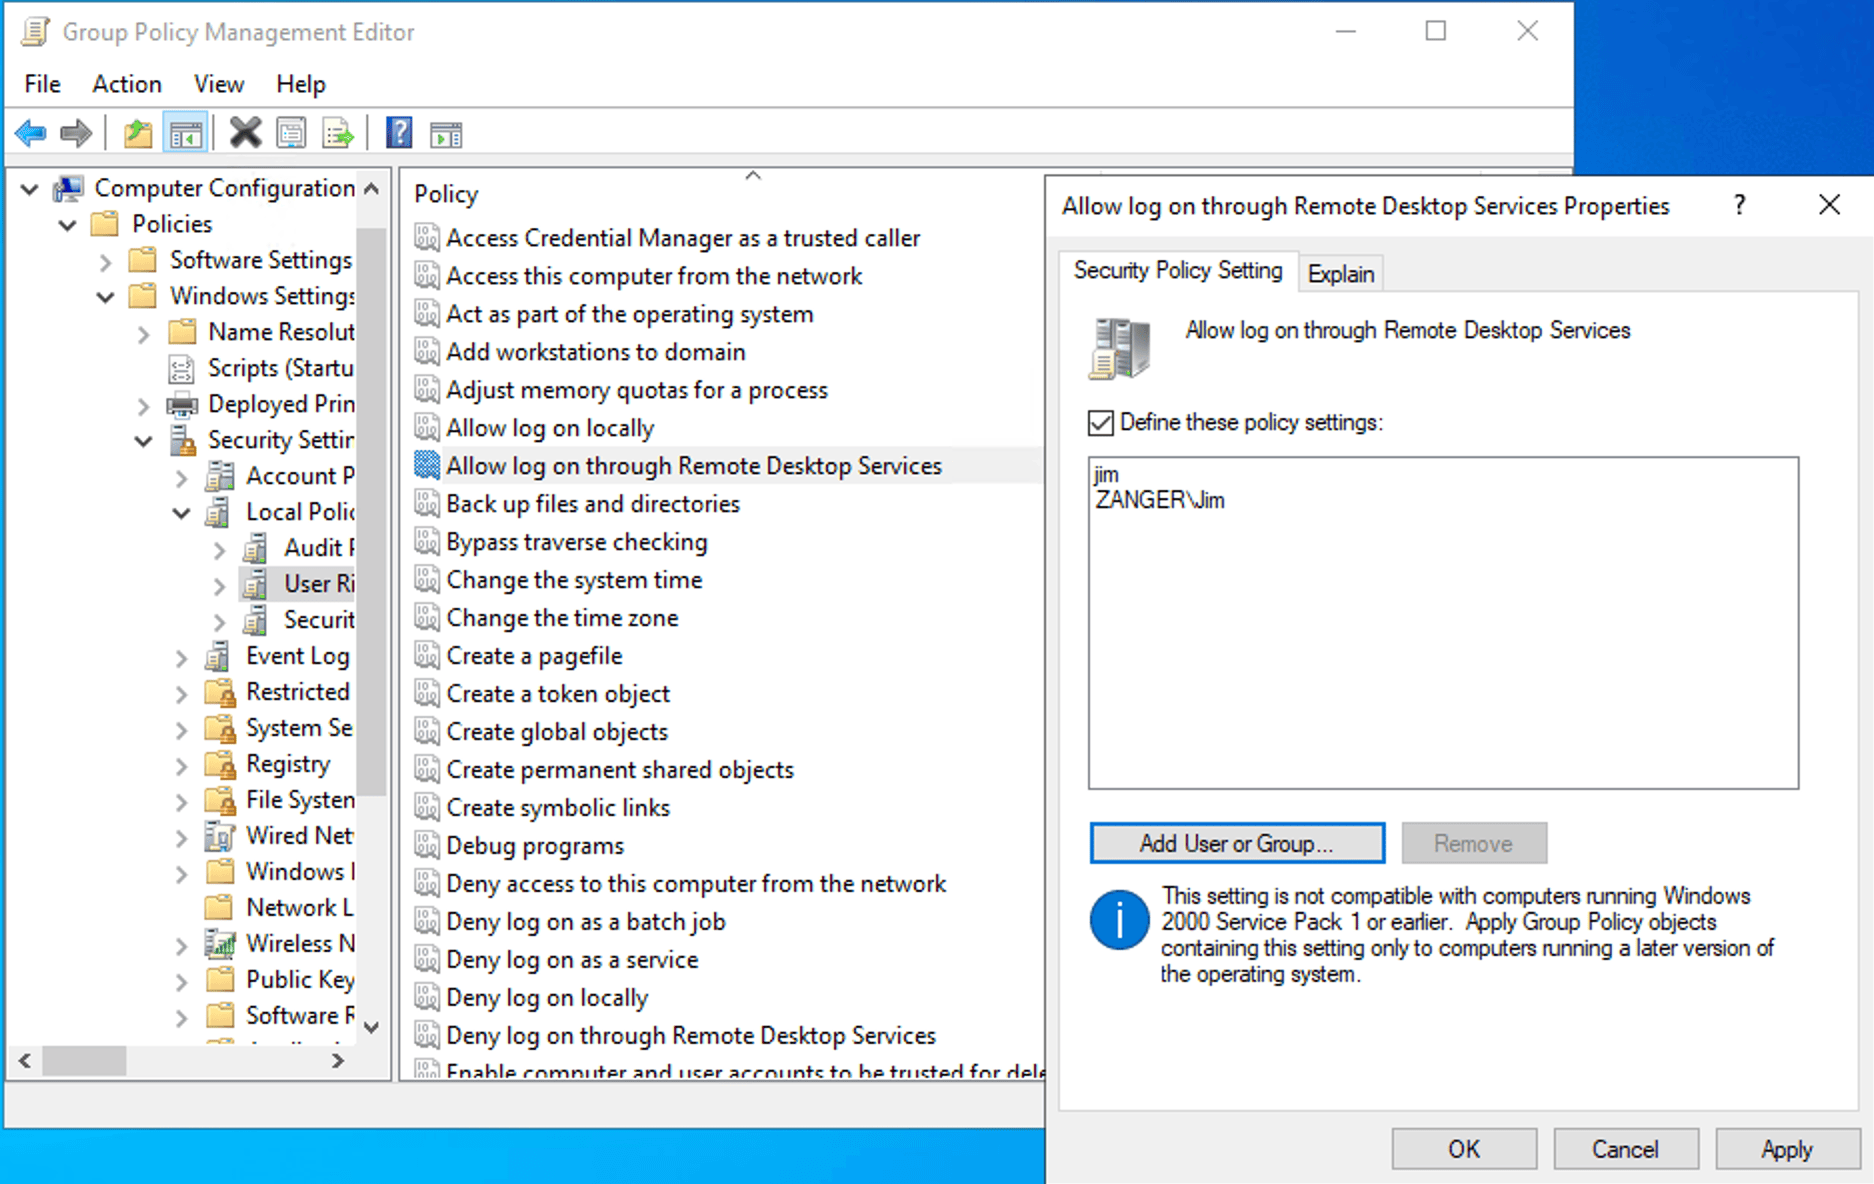Switch to the Explain tab
The image size is (1874, 1184).
click(x=1341, y=273)
